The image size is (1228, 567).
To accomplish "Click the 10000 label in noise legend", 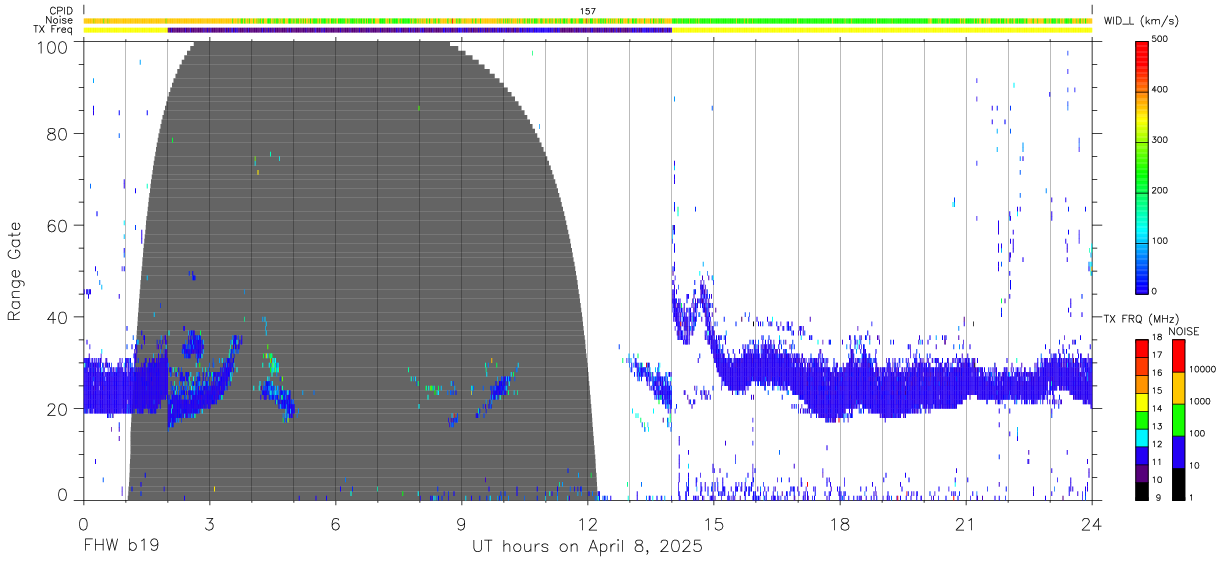I will (x=1203, y=369).
